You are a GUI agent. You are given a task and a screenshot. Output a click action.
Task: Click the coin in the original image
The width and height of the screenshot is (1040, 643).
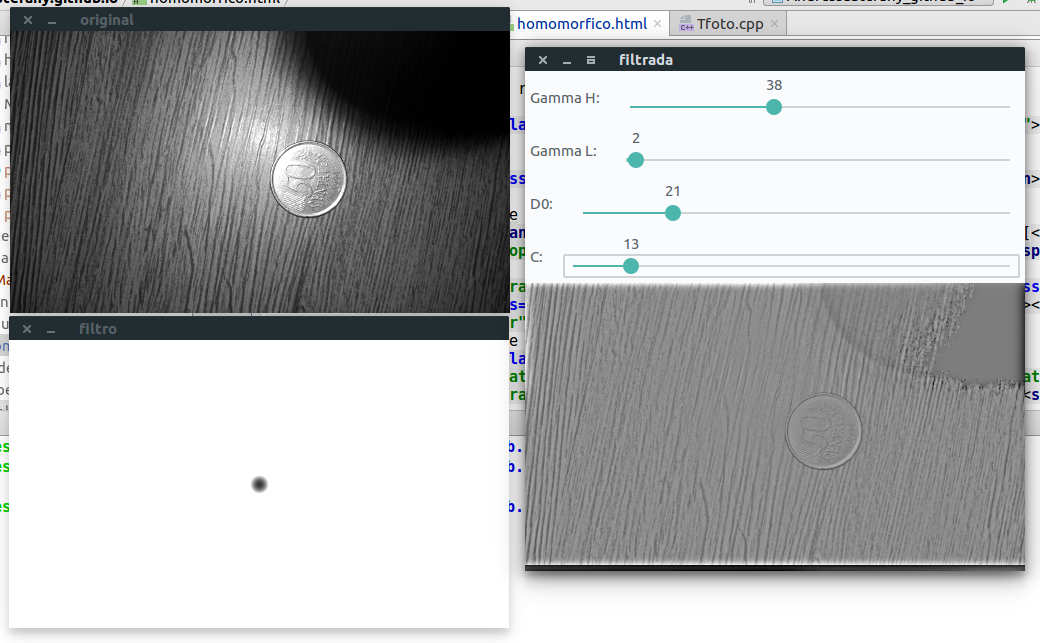pos(309,179)
